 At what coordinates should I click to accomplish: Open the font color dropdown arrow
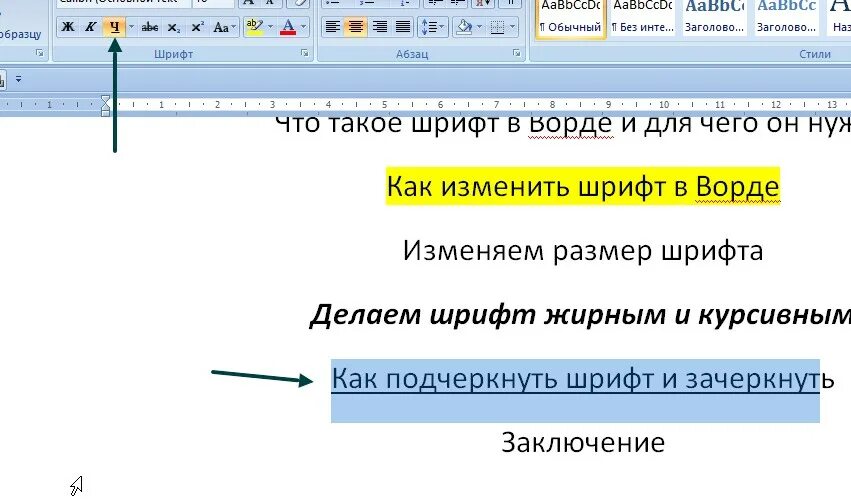303,27
